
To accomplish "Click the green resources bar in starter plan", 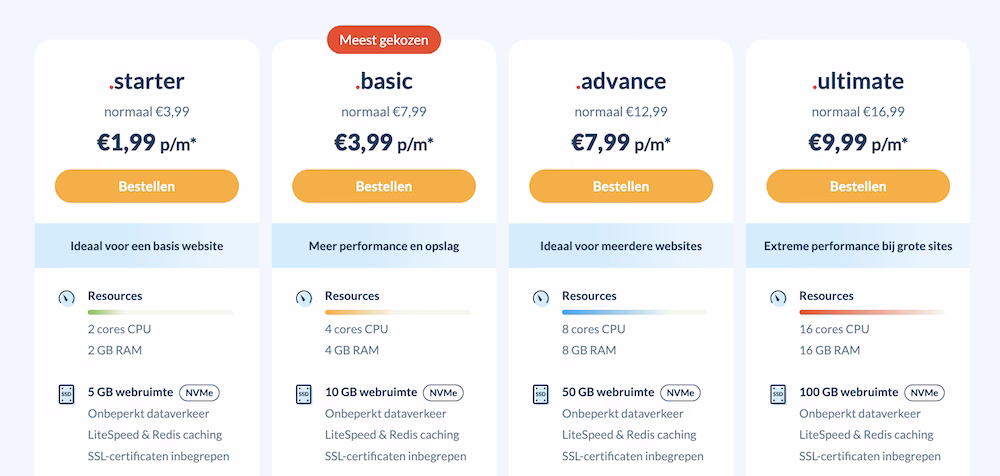I will (161, 312).
